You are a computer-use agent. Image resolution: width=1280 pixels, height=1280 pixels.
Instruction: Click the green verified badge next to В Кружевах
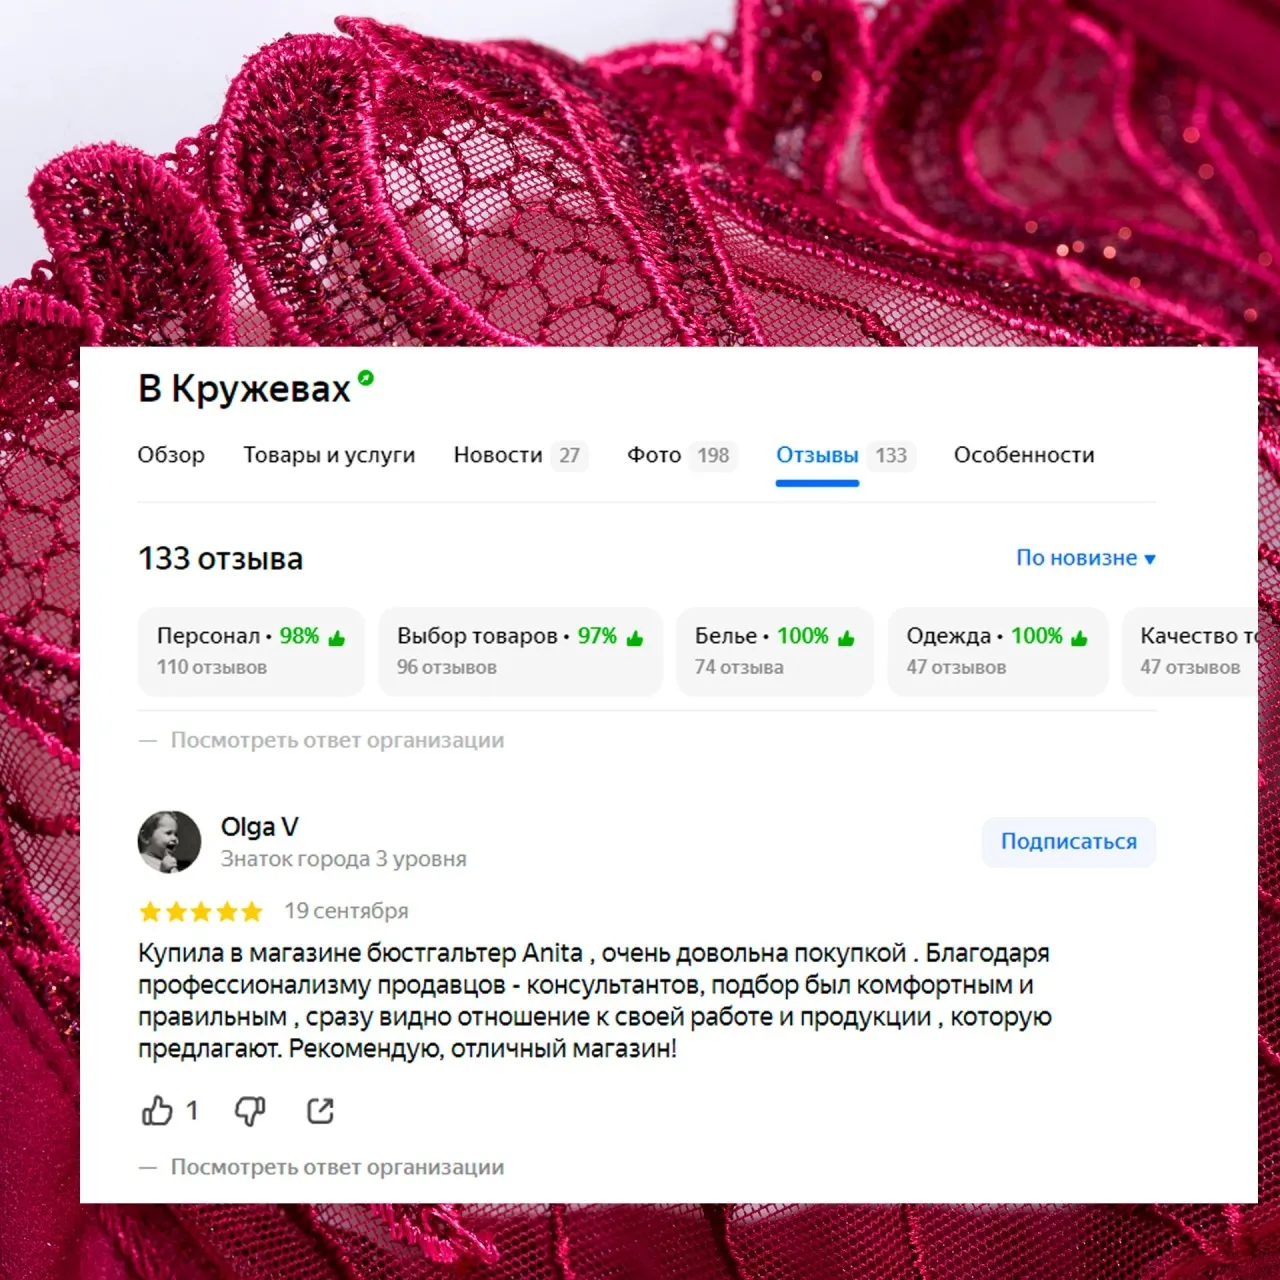coord(366,378)
